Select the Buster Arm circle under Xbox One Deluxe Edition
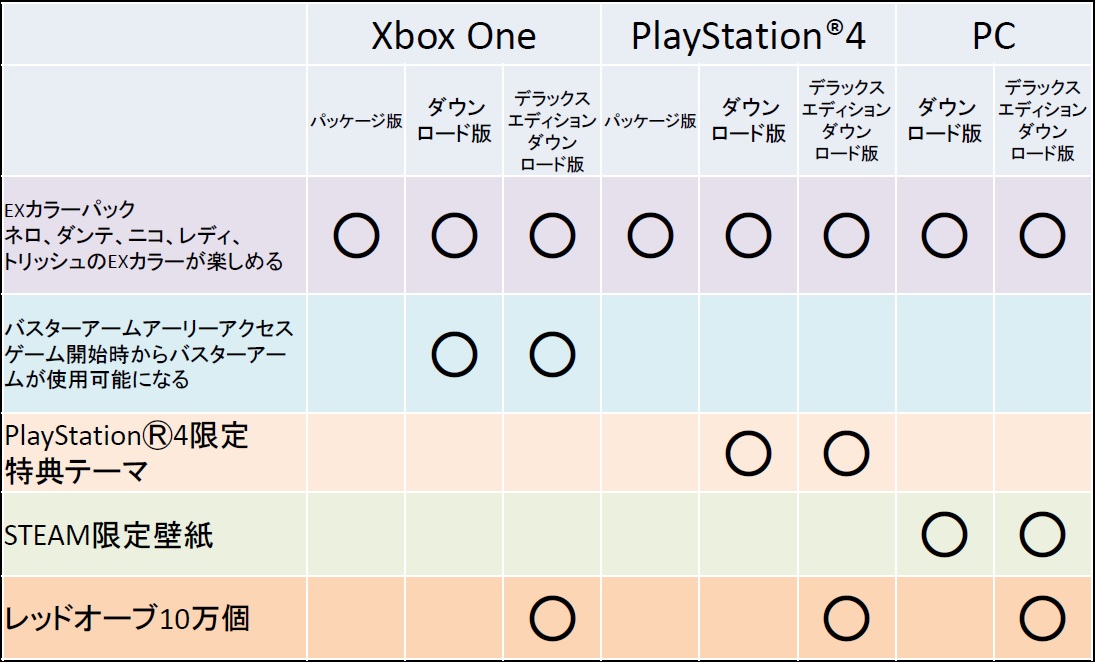Screen dimensions: 1095x662 pyautogui.click(x=552, y=353)
